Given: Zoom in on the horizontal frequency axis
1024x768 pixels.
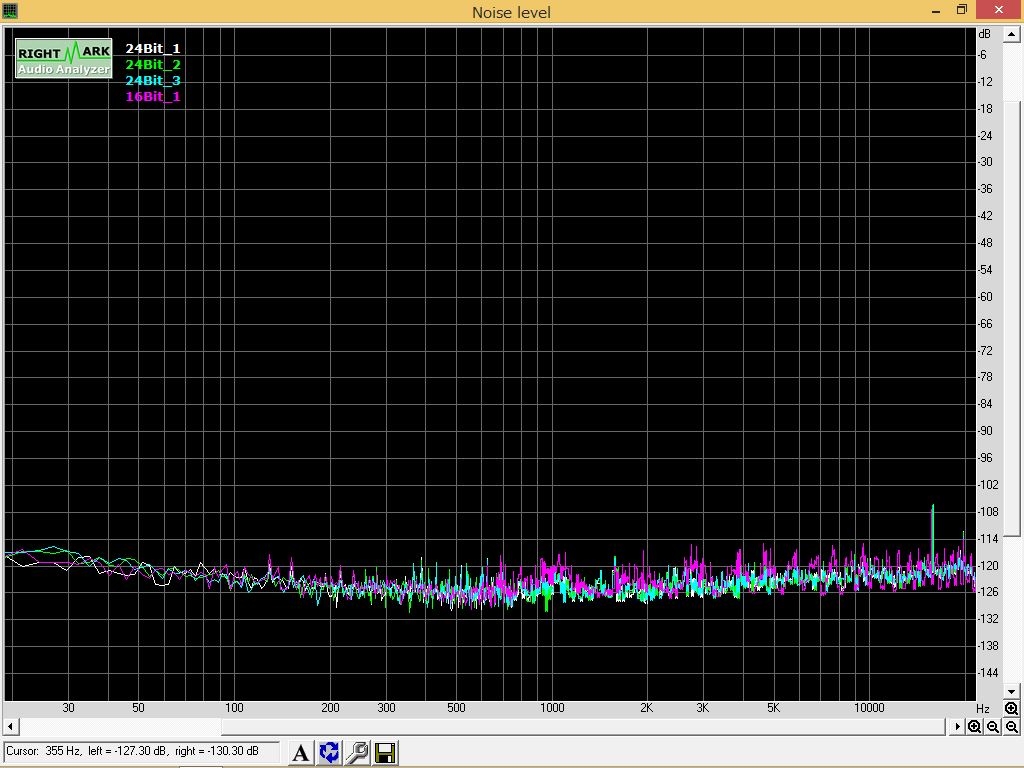Looking at the screenshot, I should pyautogui.click(x=975, y=727).
